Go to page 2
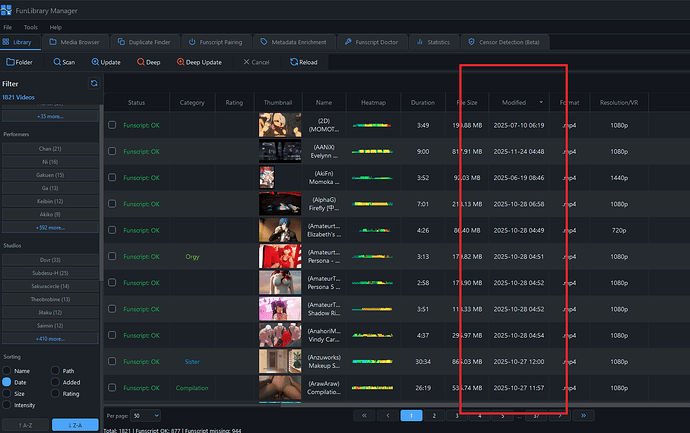Screen dimensions: 690x433 [x=434, y=415]
